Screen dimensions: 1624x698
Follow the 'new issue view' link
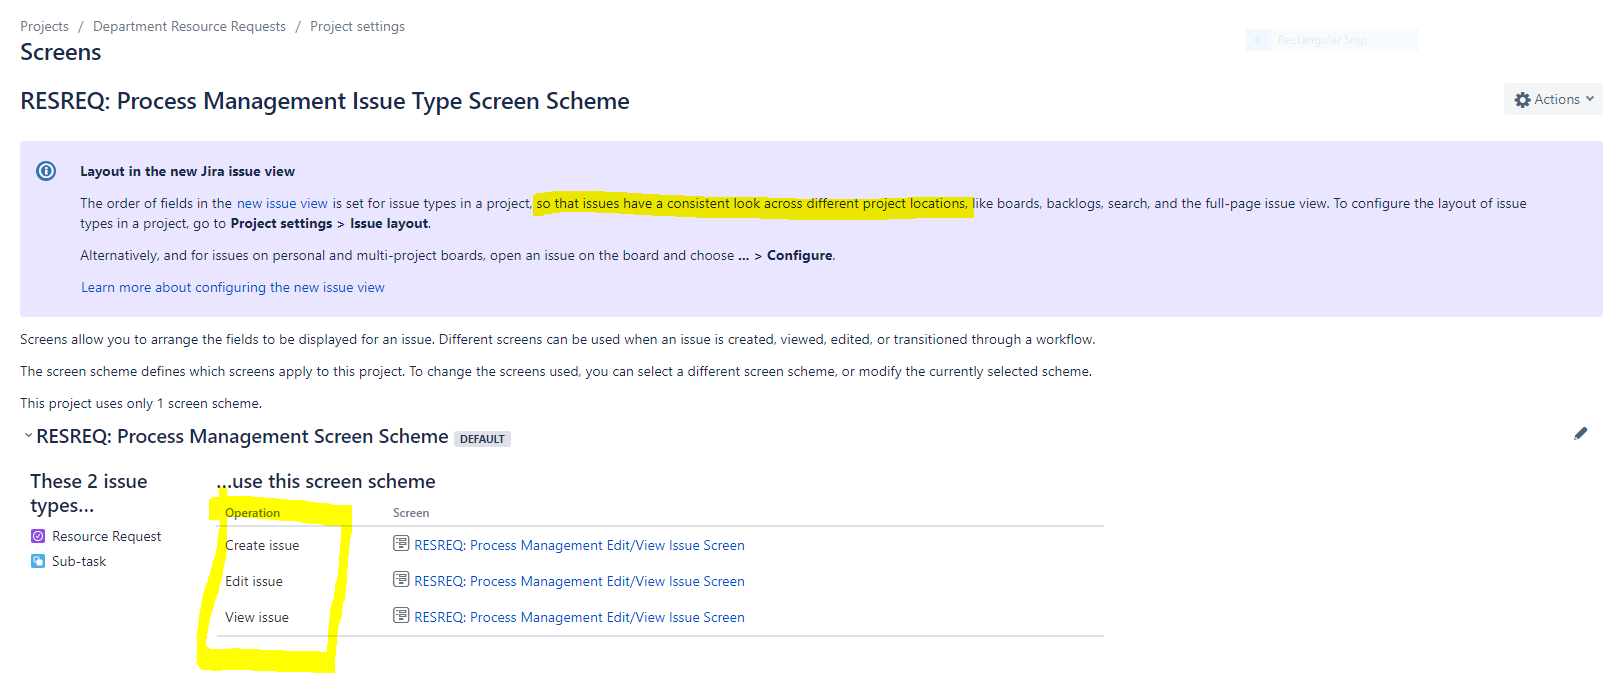[282, 203]
